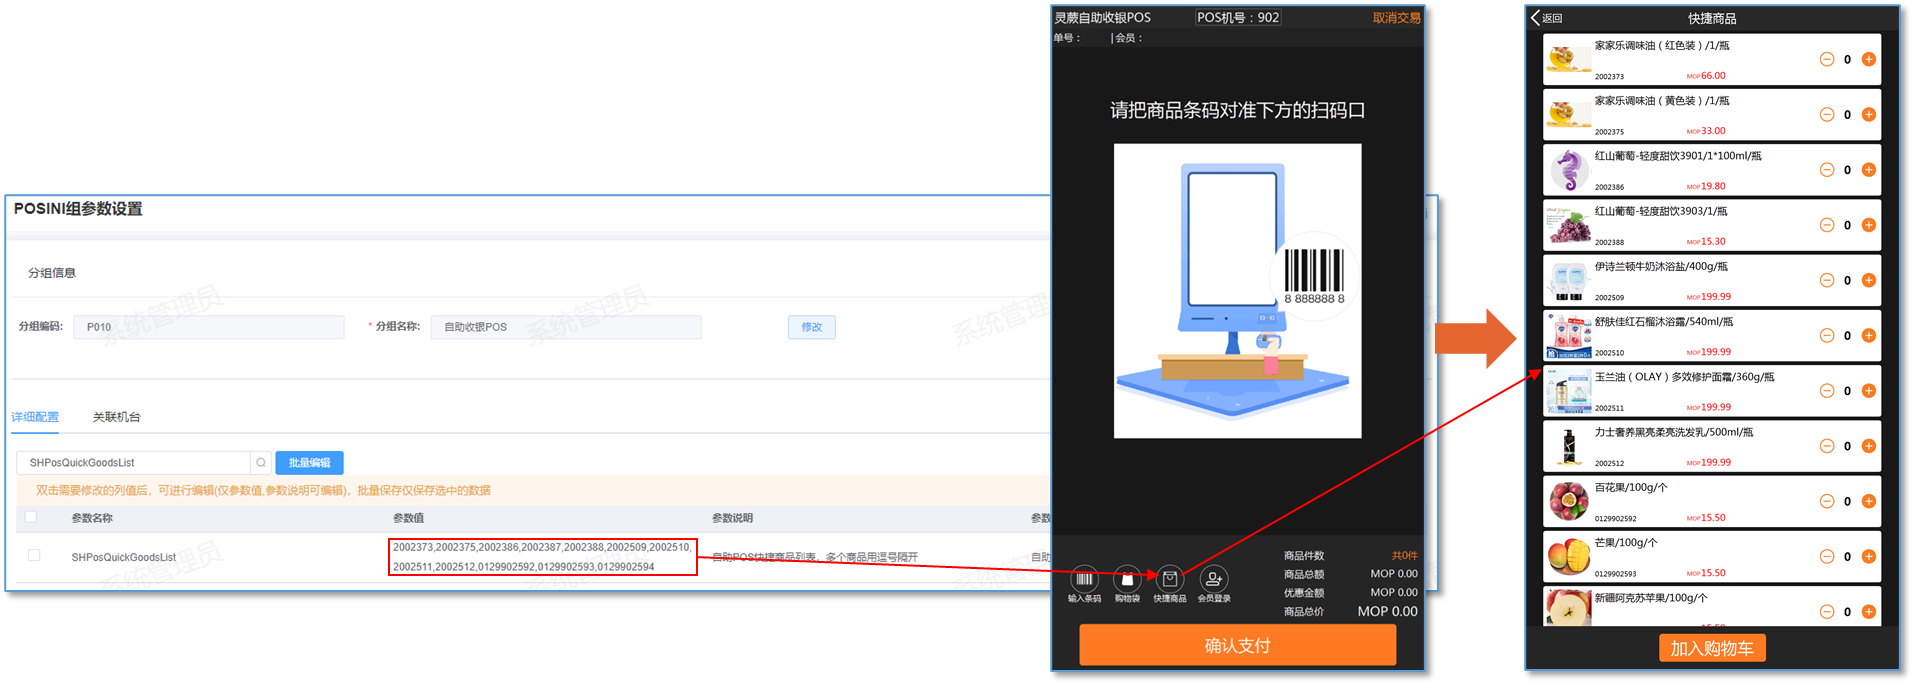Add one 红山葡萄-轻度甜饮3901 with plus icon

coord(1868,170)
